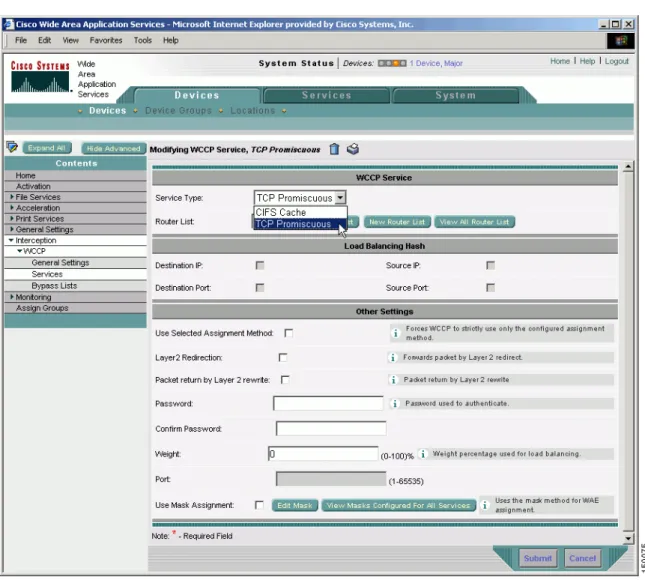The height and width of the screenshot is (580, 645).
Task: Select Assign Groups in Contents
Action: pyautogui.click(x=42, y=308)
